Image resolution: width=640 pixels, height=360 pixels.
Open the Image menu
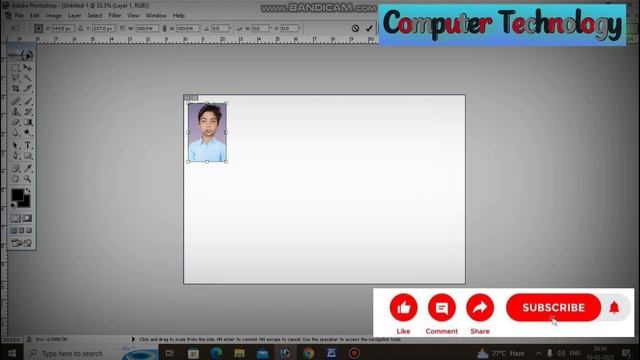[x=53, y=16]
